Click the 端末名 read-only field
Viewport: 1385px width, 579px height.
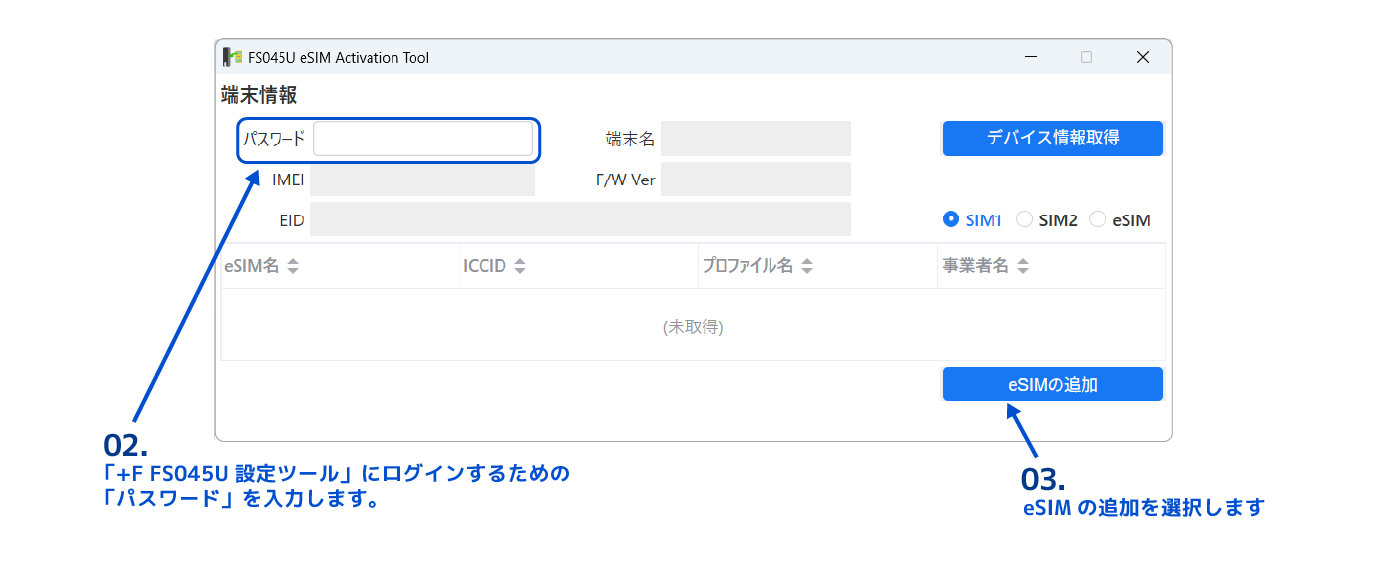pyautogui.click(x=755, y=139)
